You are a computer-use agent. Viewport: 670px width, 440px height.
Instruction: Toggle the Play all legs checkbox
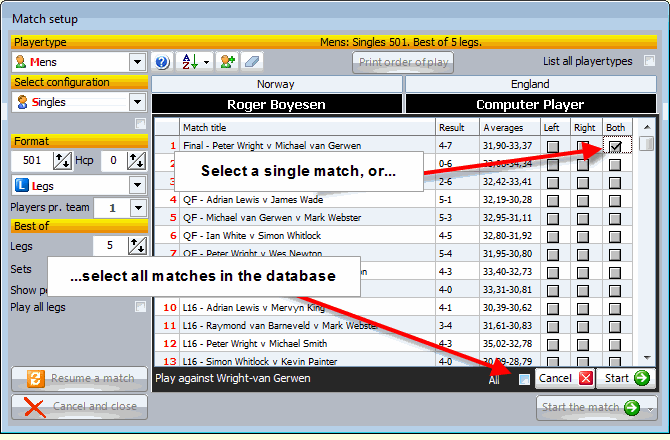pos(140,307)
